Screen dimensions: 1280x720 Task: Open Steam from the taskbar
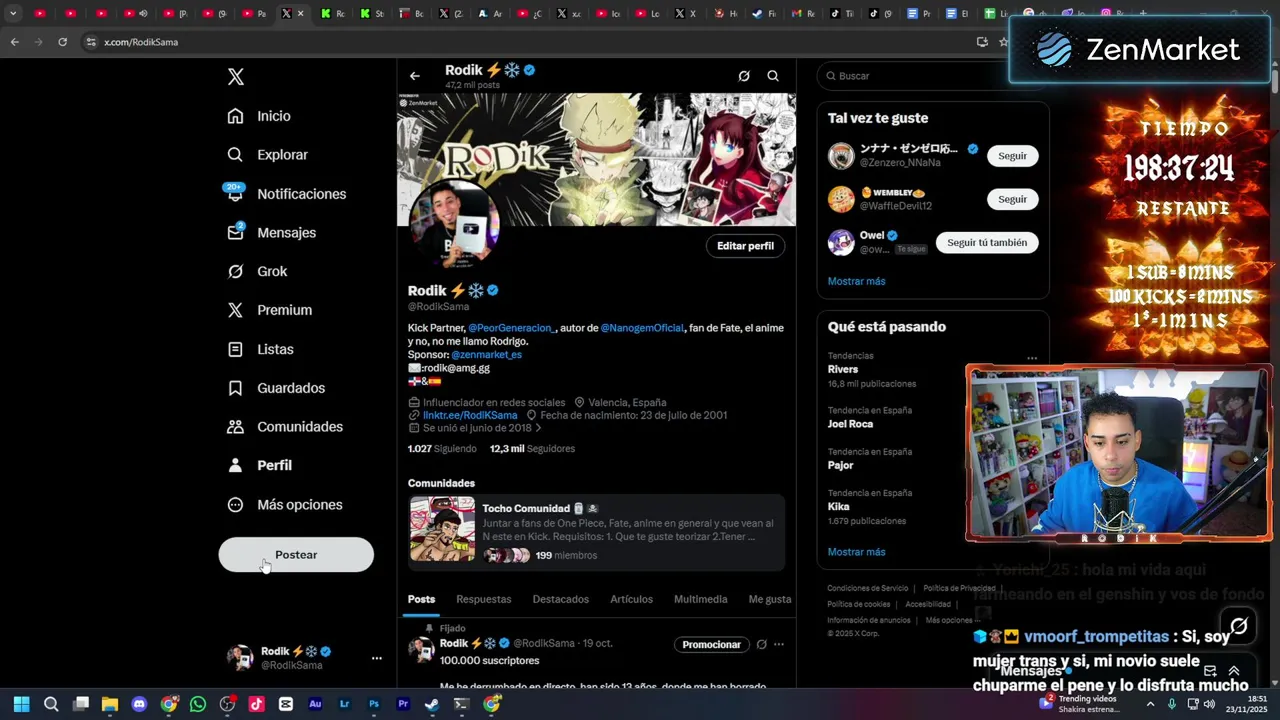pyautogui.click(x=432, y=704)
